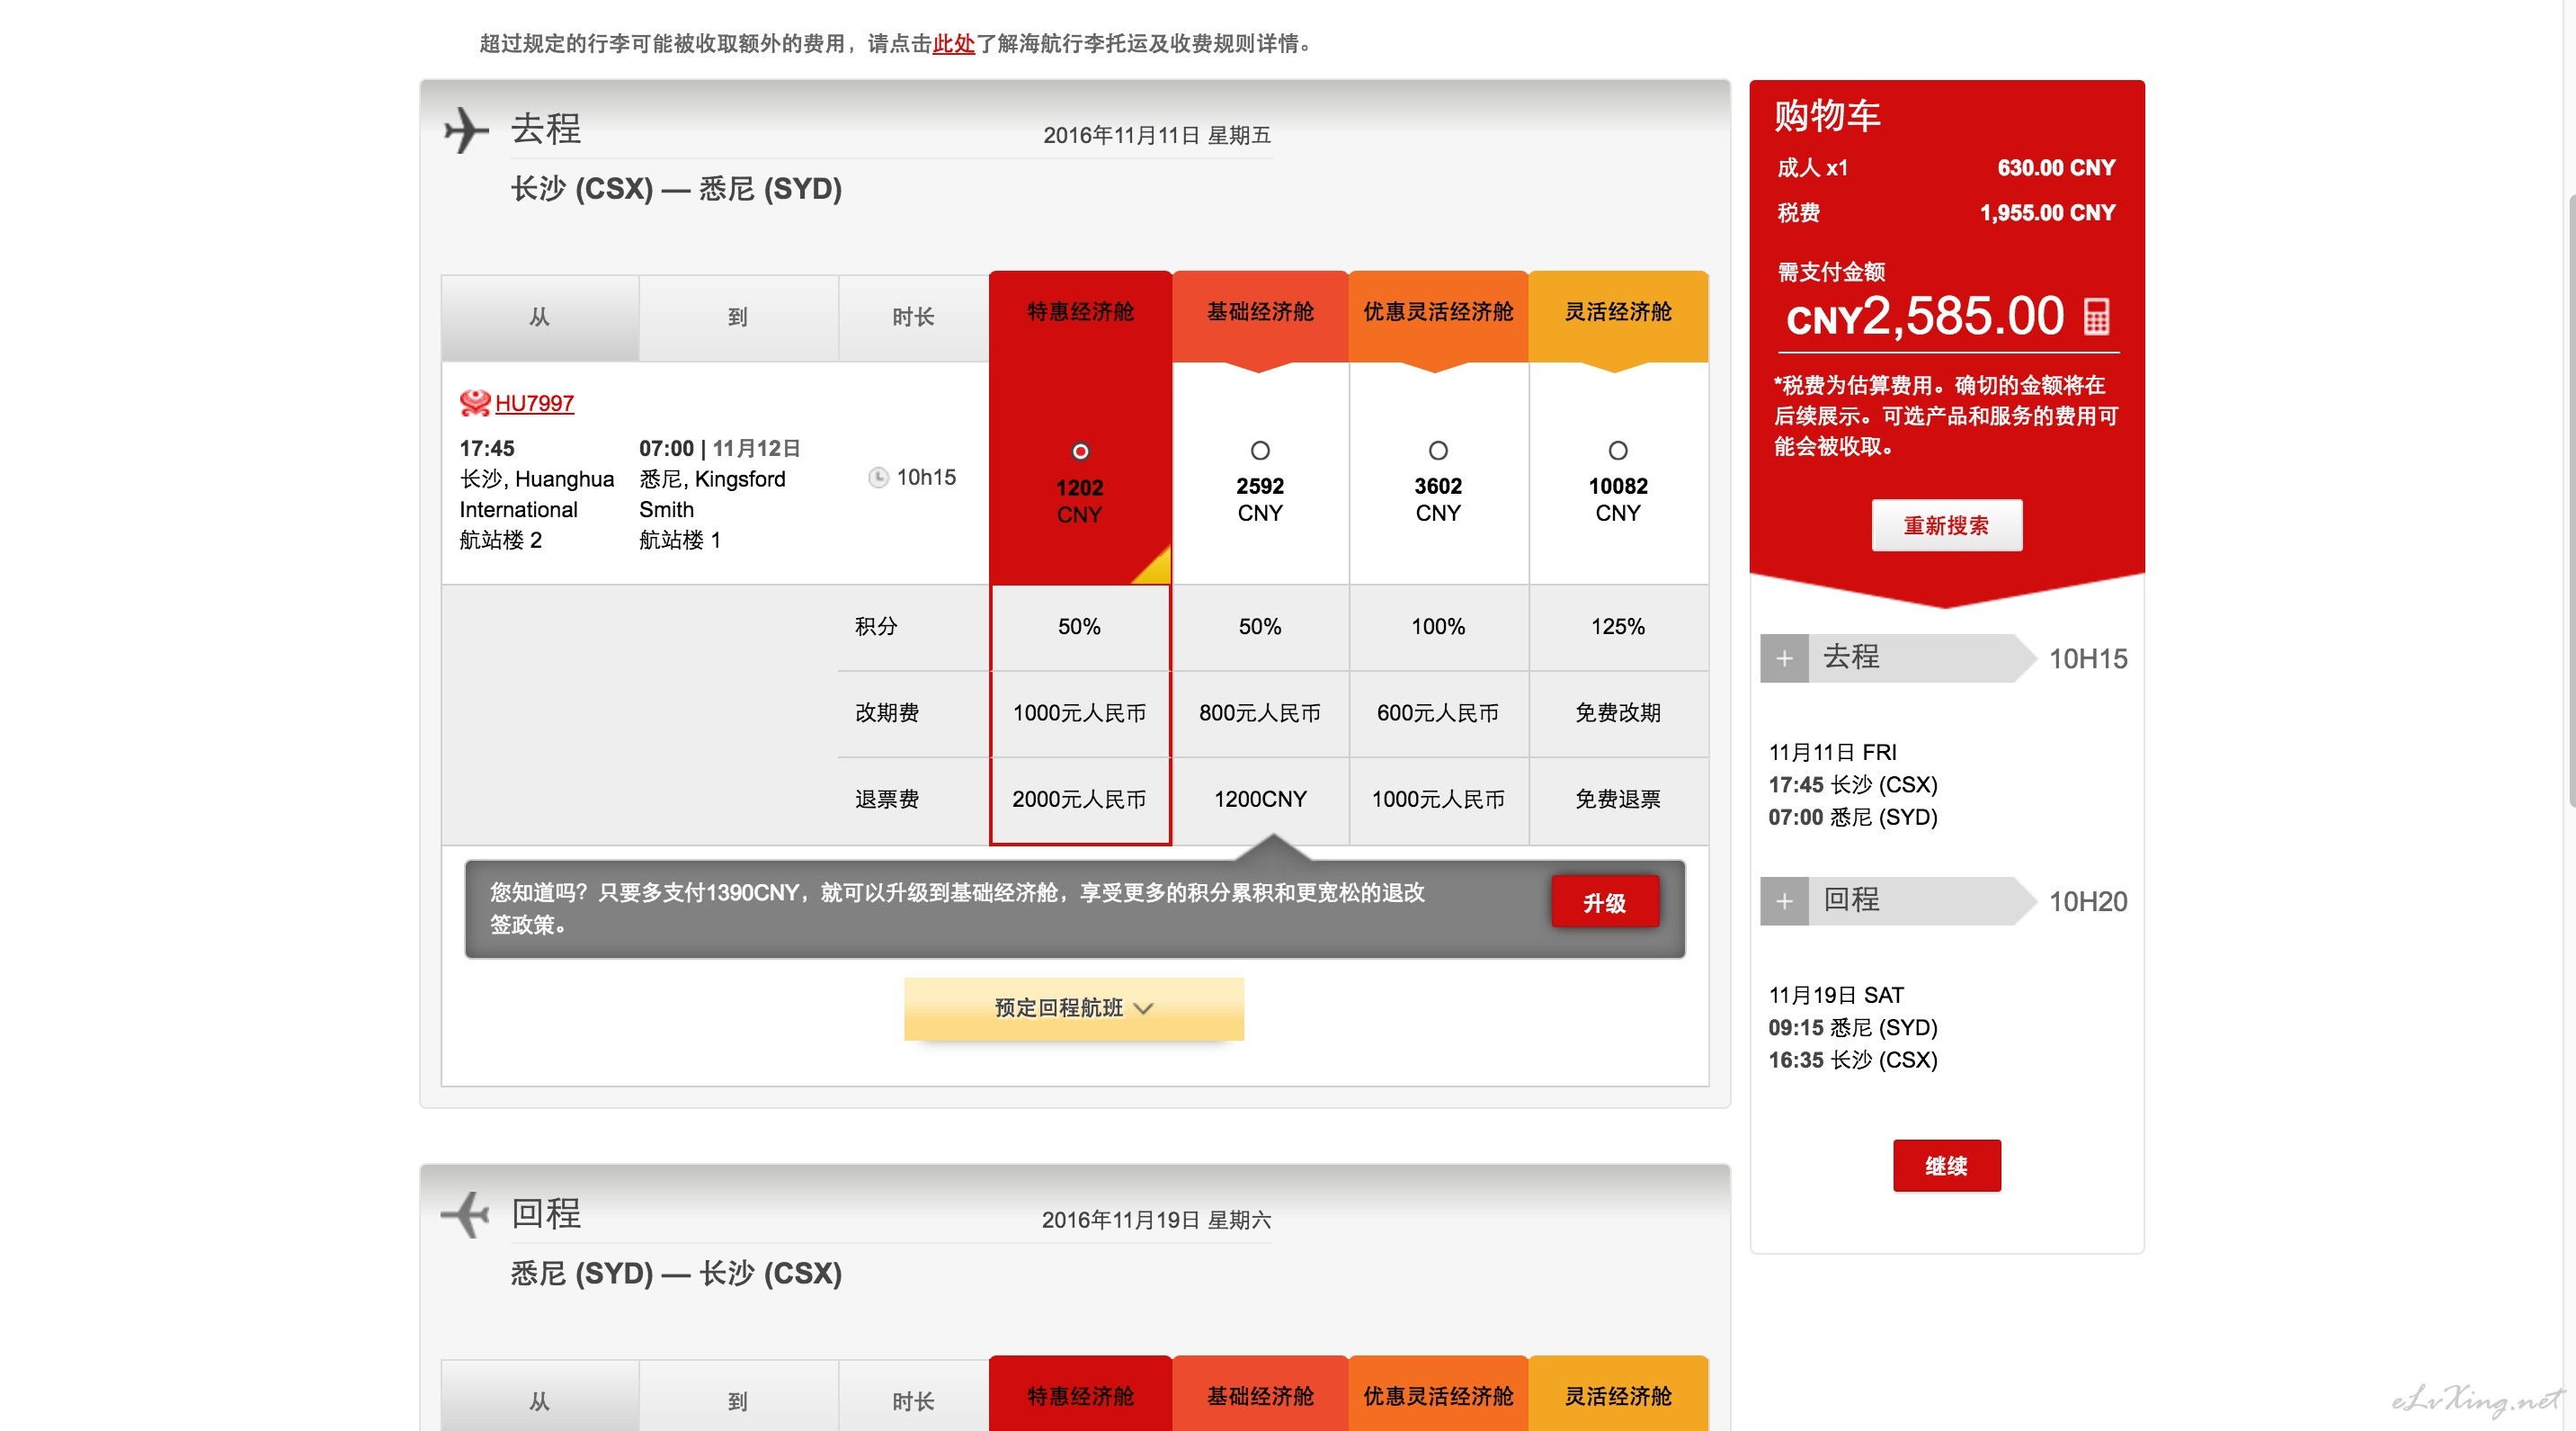Click the clock icon next to 10h15
The height and width of the screenshot is (1431, 2576).
[878, 478]
